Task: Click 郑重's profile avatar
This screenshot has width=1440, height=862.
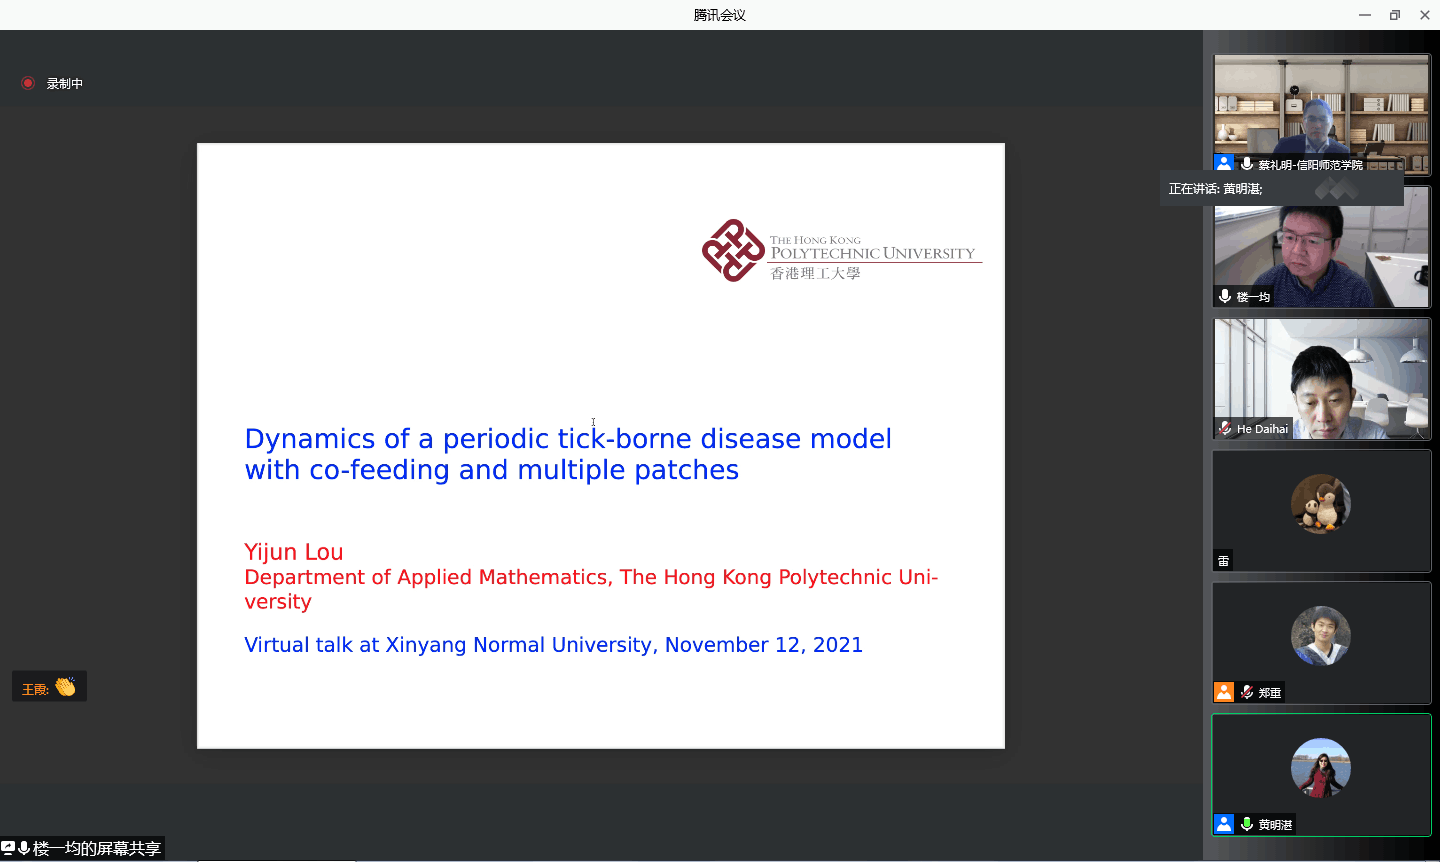Action: tap(1321, 636)
